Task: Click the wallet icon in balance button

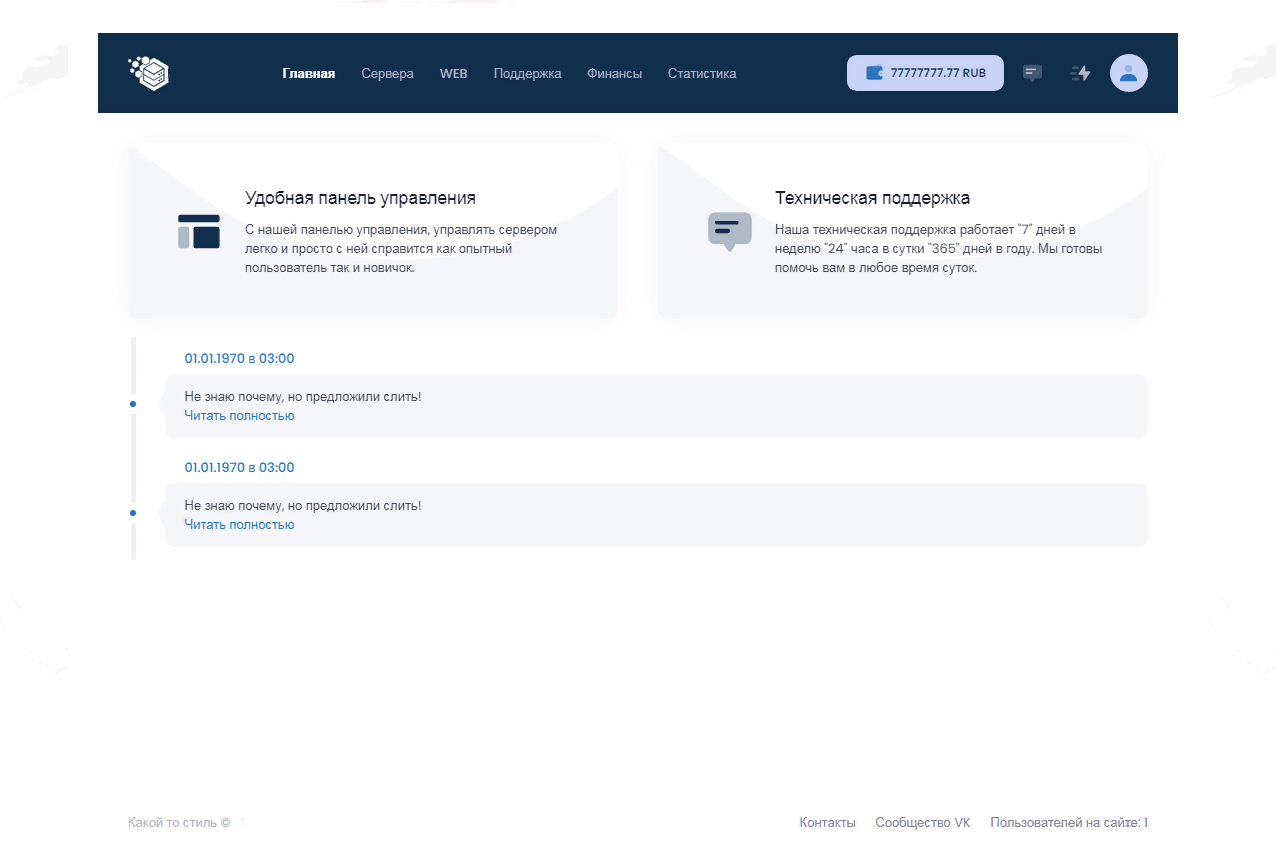Action: pos(874,73)
